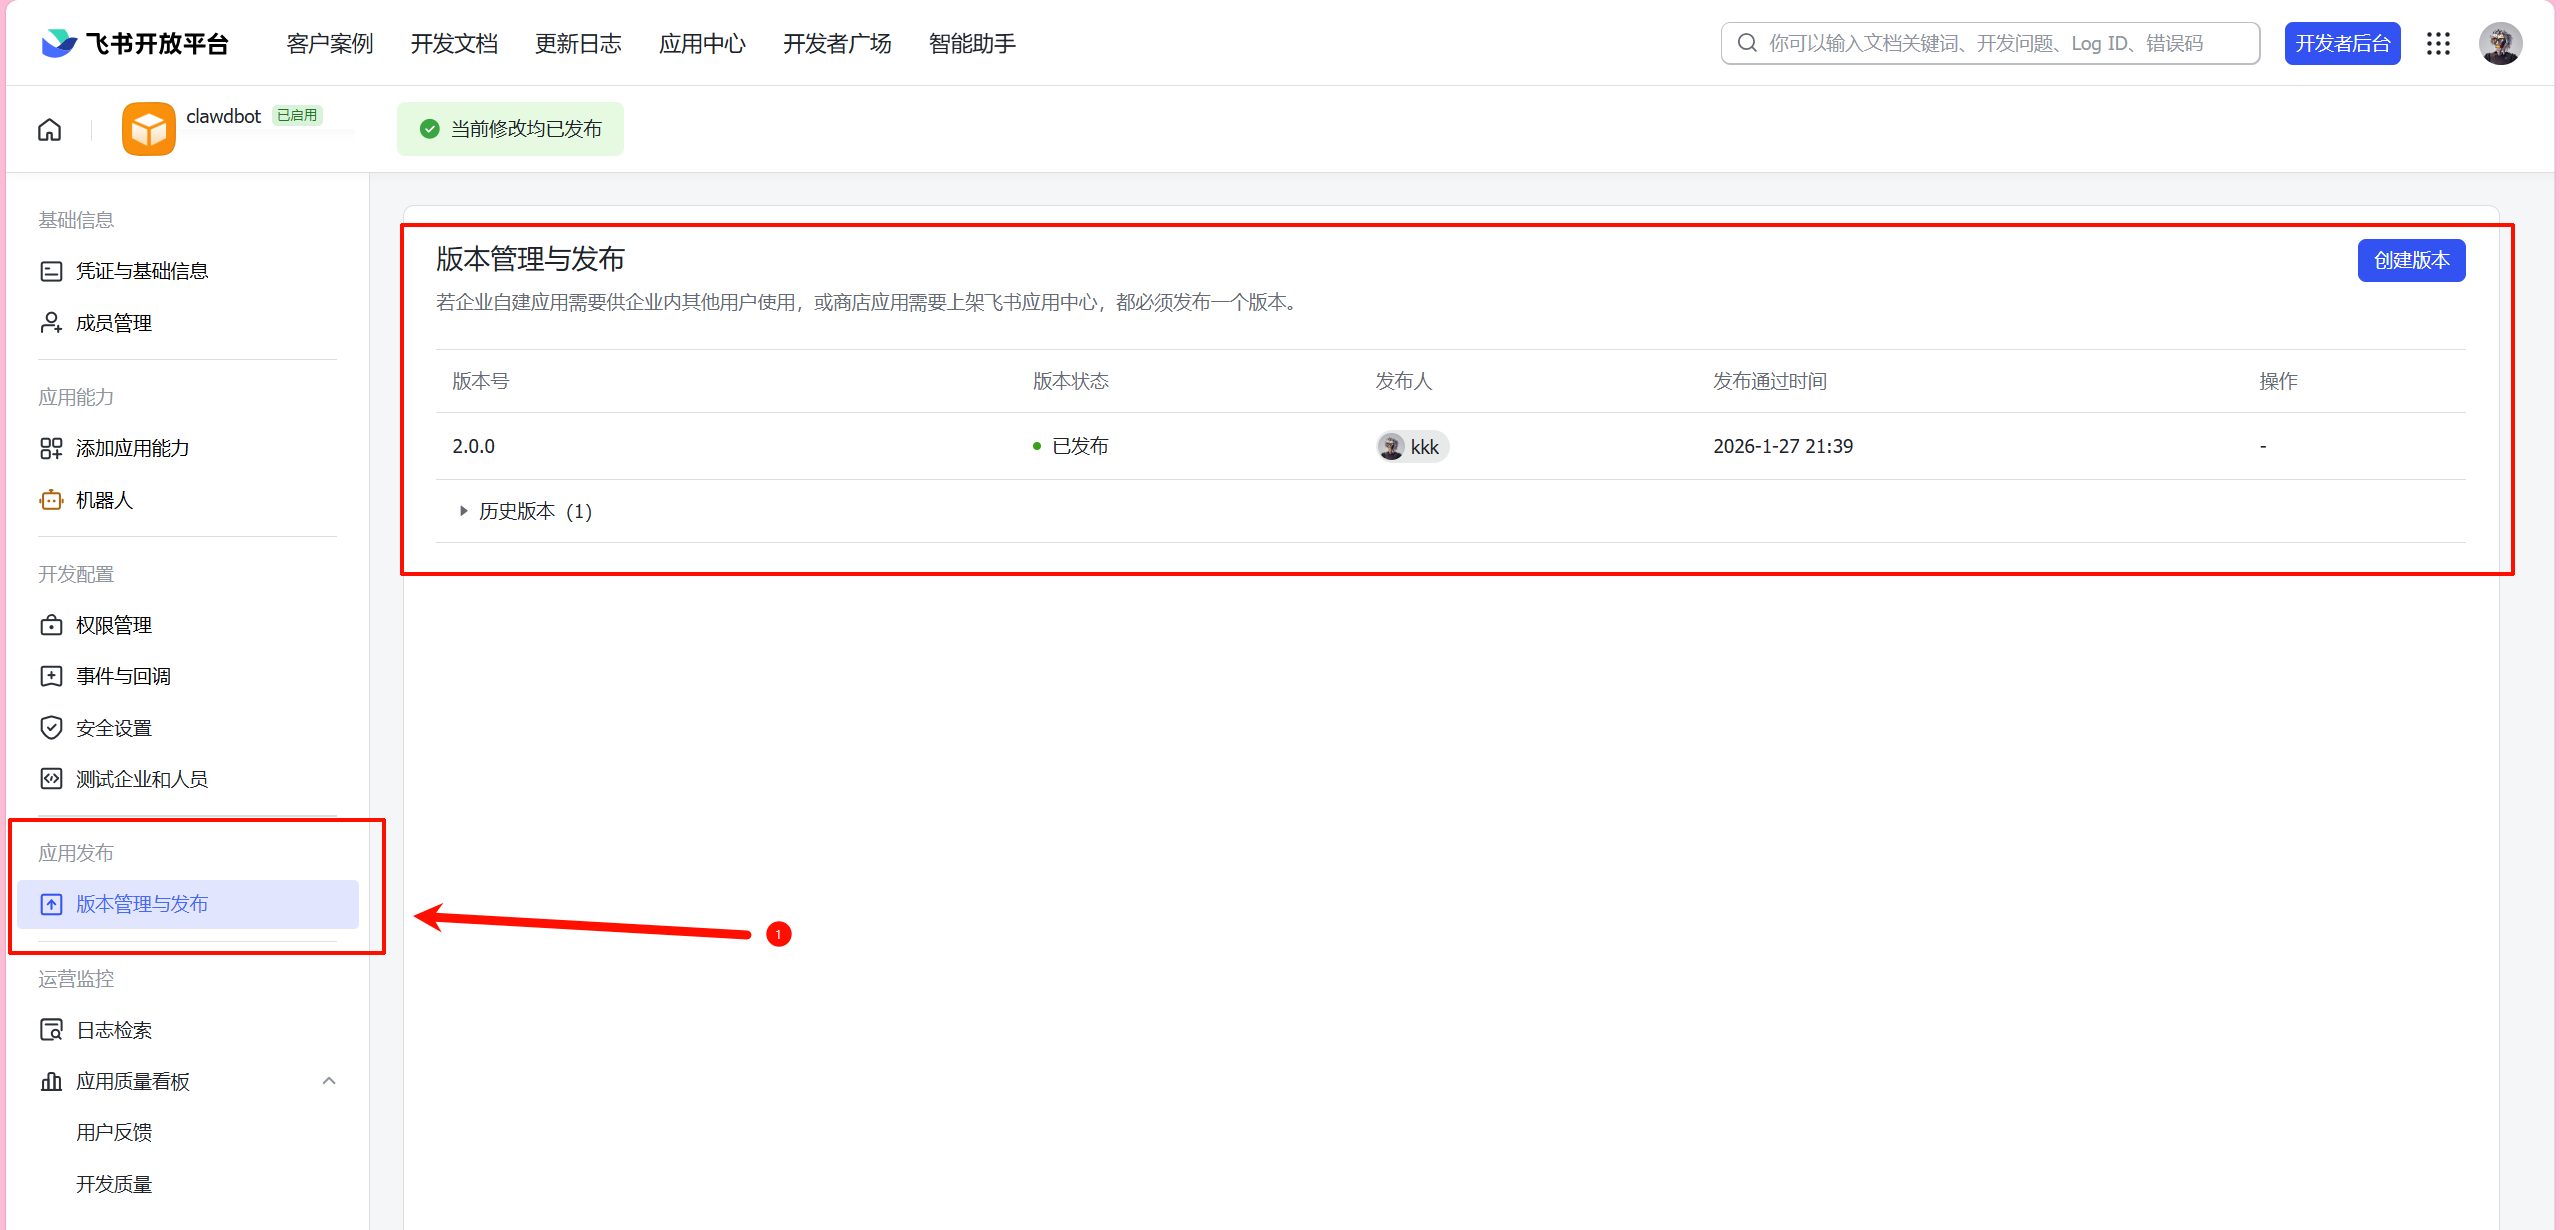Image resolution: width=2560 pixels, height=1230 pixels.
Task: Open 开发者后台
Action: pyautogui.click(x=2342, y=43)
